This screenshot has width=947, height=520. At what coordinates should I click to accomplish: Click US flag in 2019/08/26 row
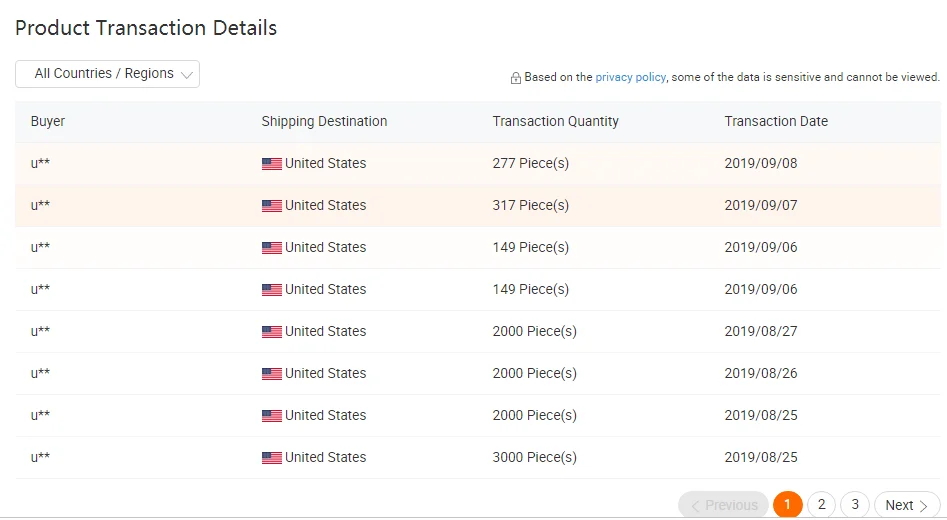(272, 374)
